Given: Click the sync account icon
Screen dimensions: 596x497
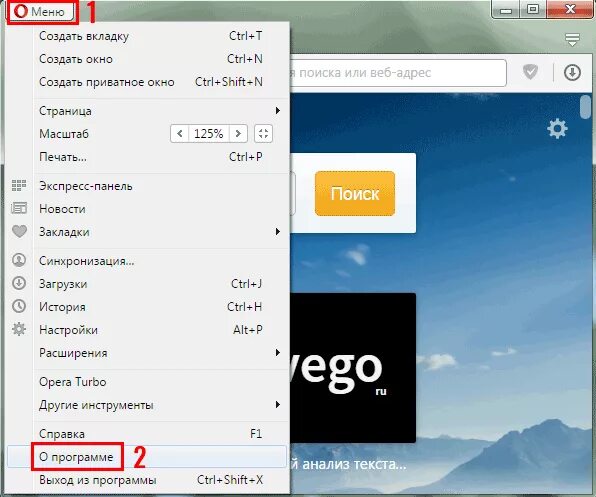Looking at the screenshot, I should tap(19, 260).
